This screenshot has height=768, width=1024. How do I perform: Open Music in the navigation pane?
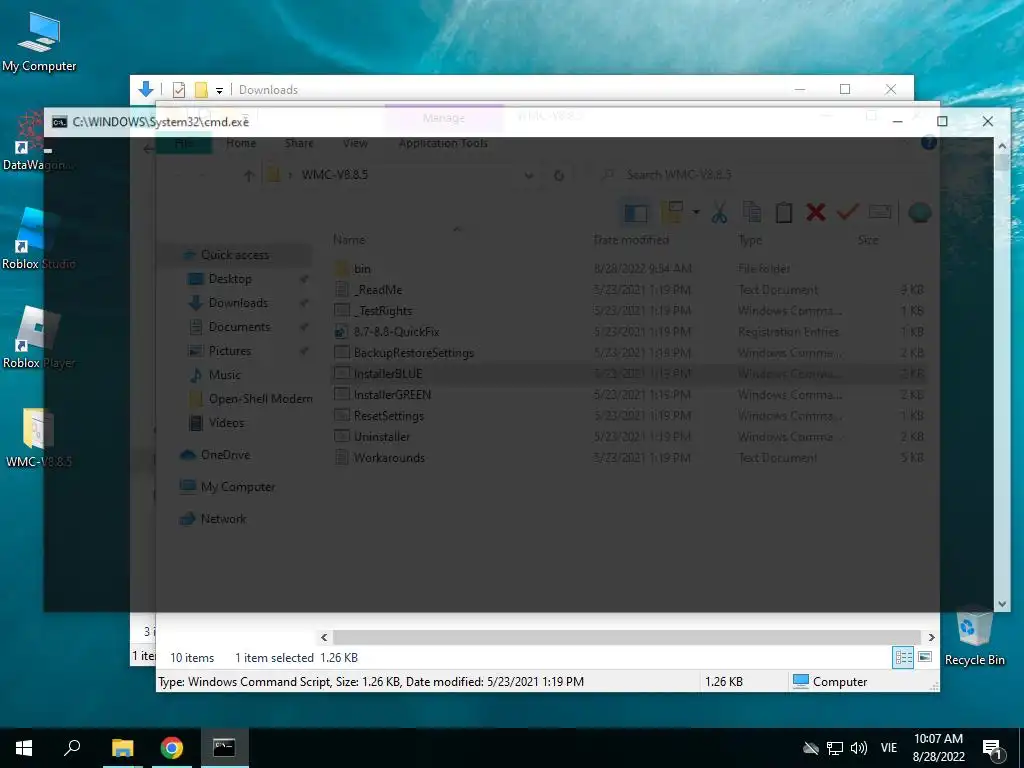tap(225, 375)
